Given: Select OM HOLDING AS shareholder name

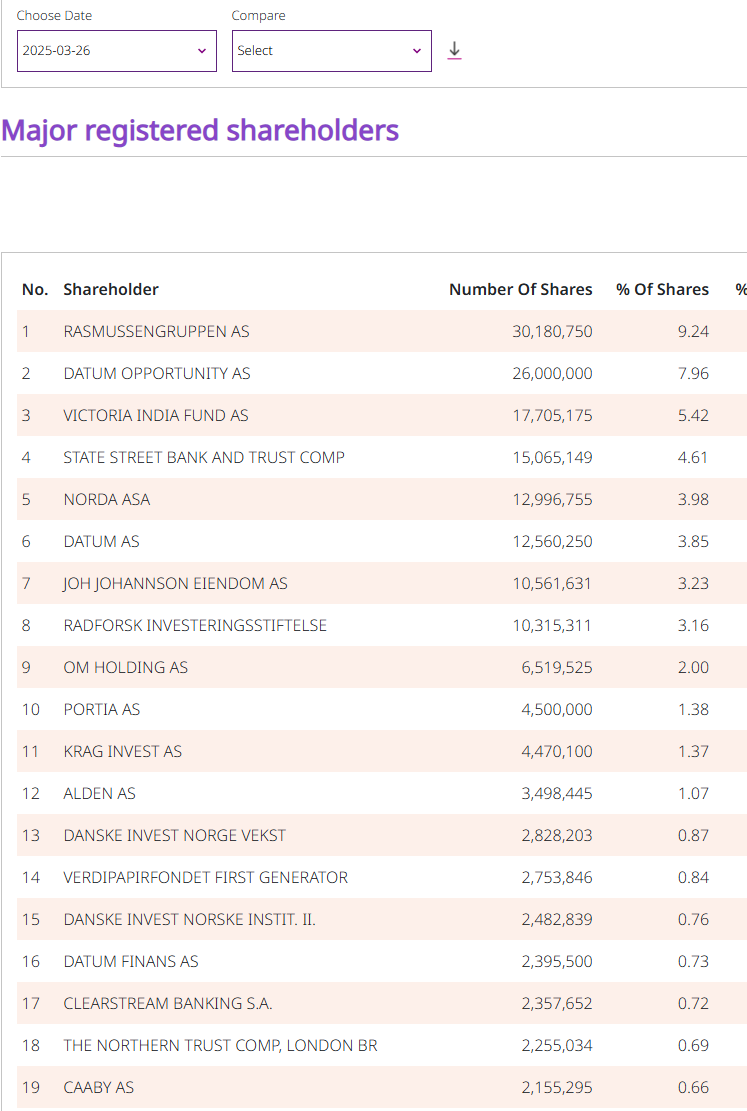Looking at the screenshot, I should [125, 667].
